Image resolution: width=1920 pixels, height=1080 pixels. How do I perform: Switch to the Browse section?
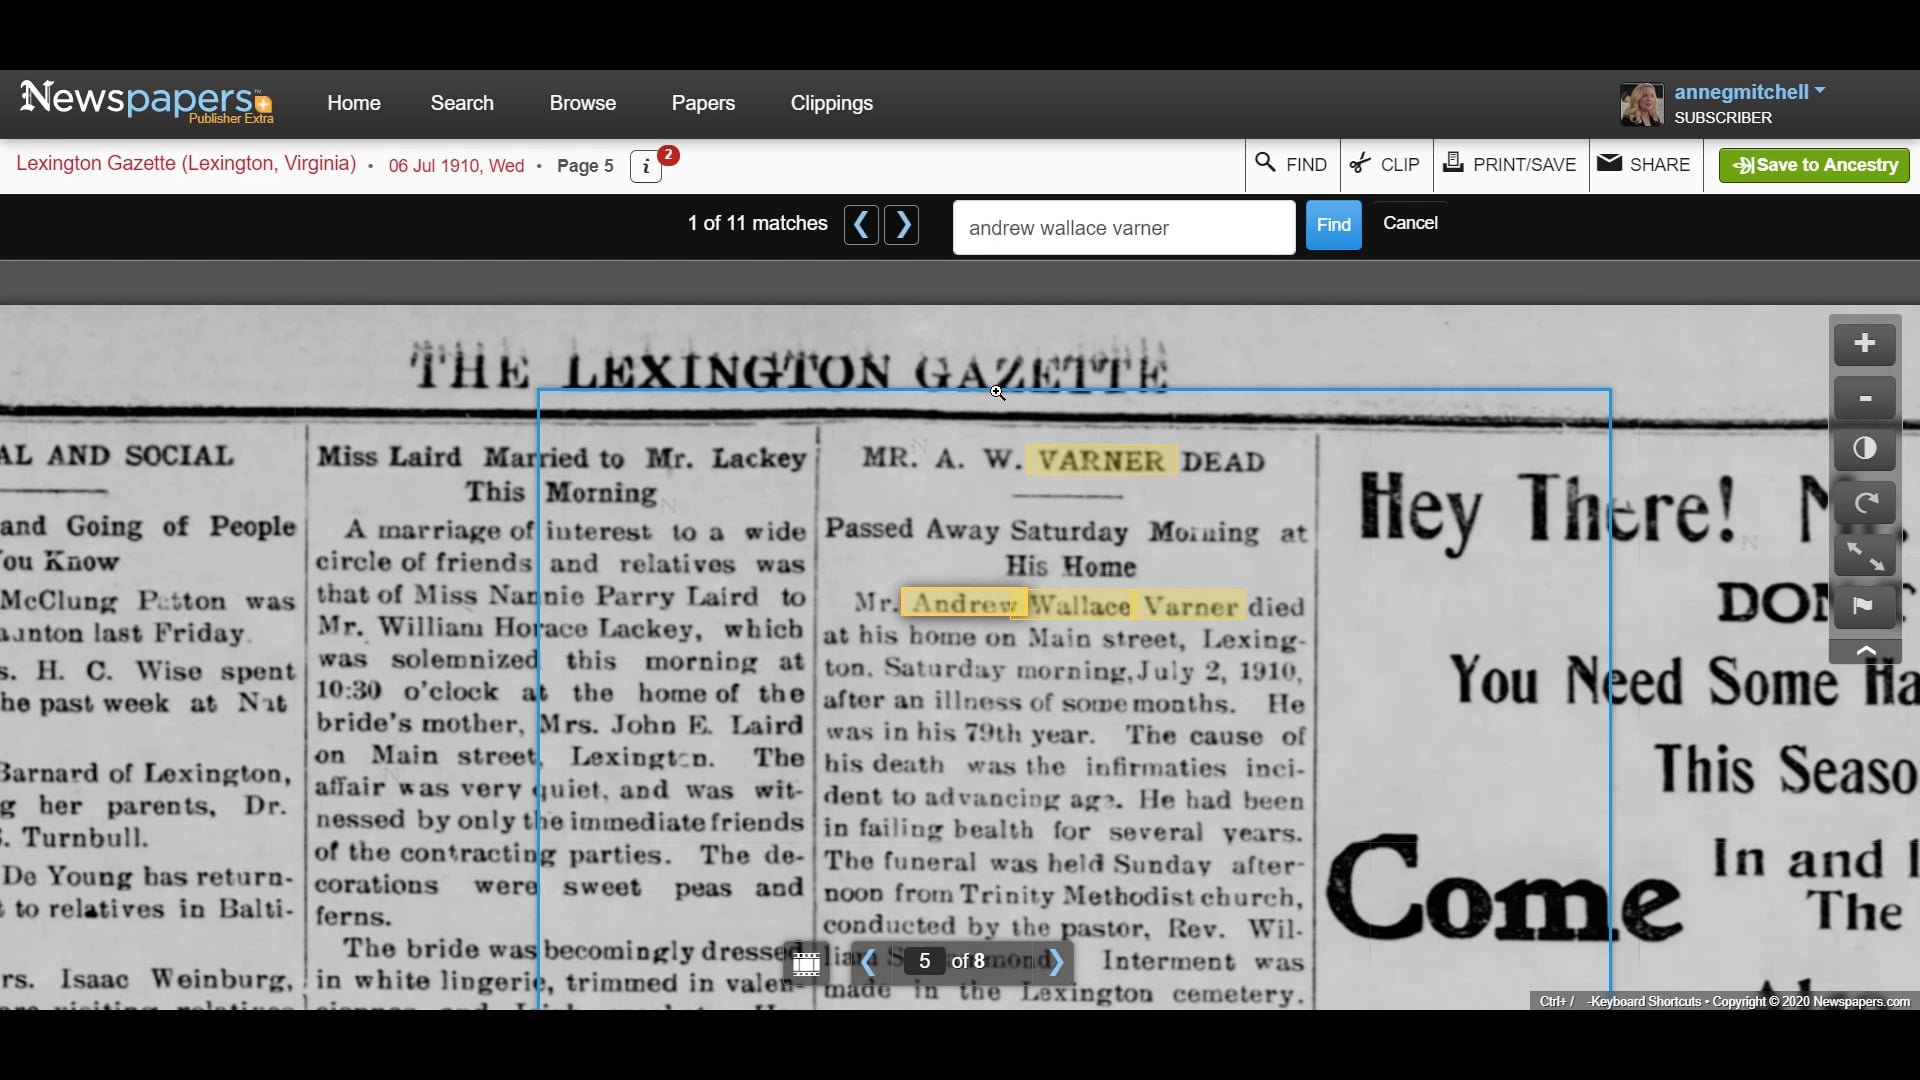[582, 102]
